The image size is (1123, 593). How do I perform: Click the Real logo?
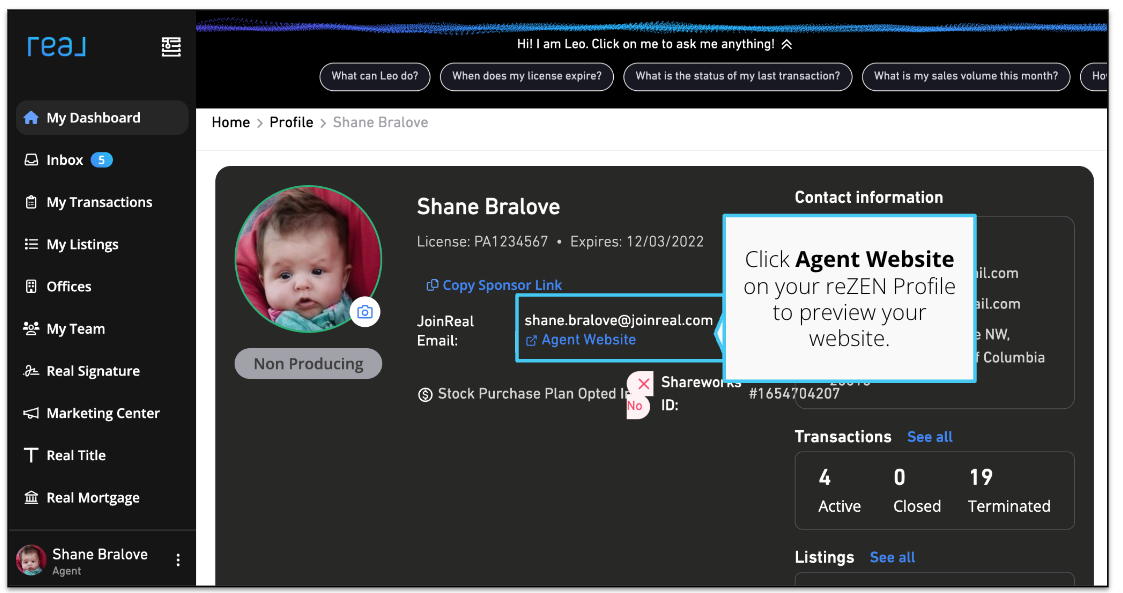coord(56,46)
